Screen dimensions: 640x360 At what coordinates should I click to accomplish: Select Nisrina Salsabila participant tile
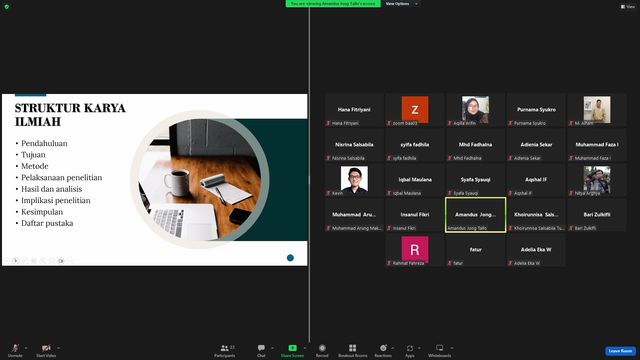coord(354,145)
